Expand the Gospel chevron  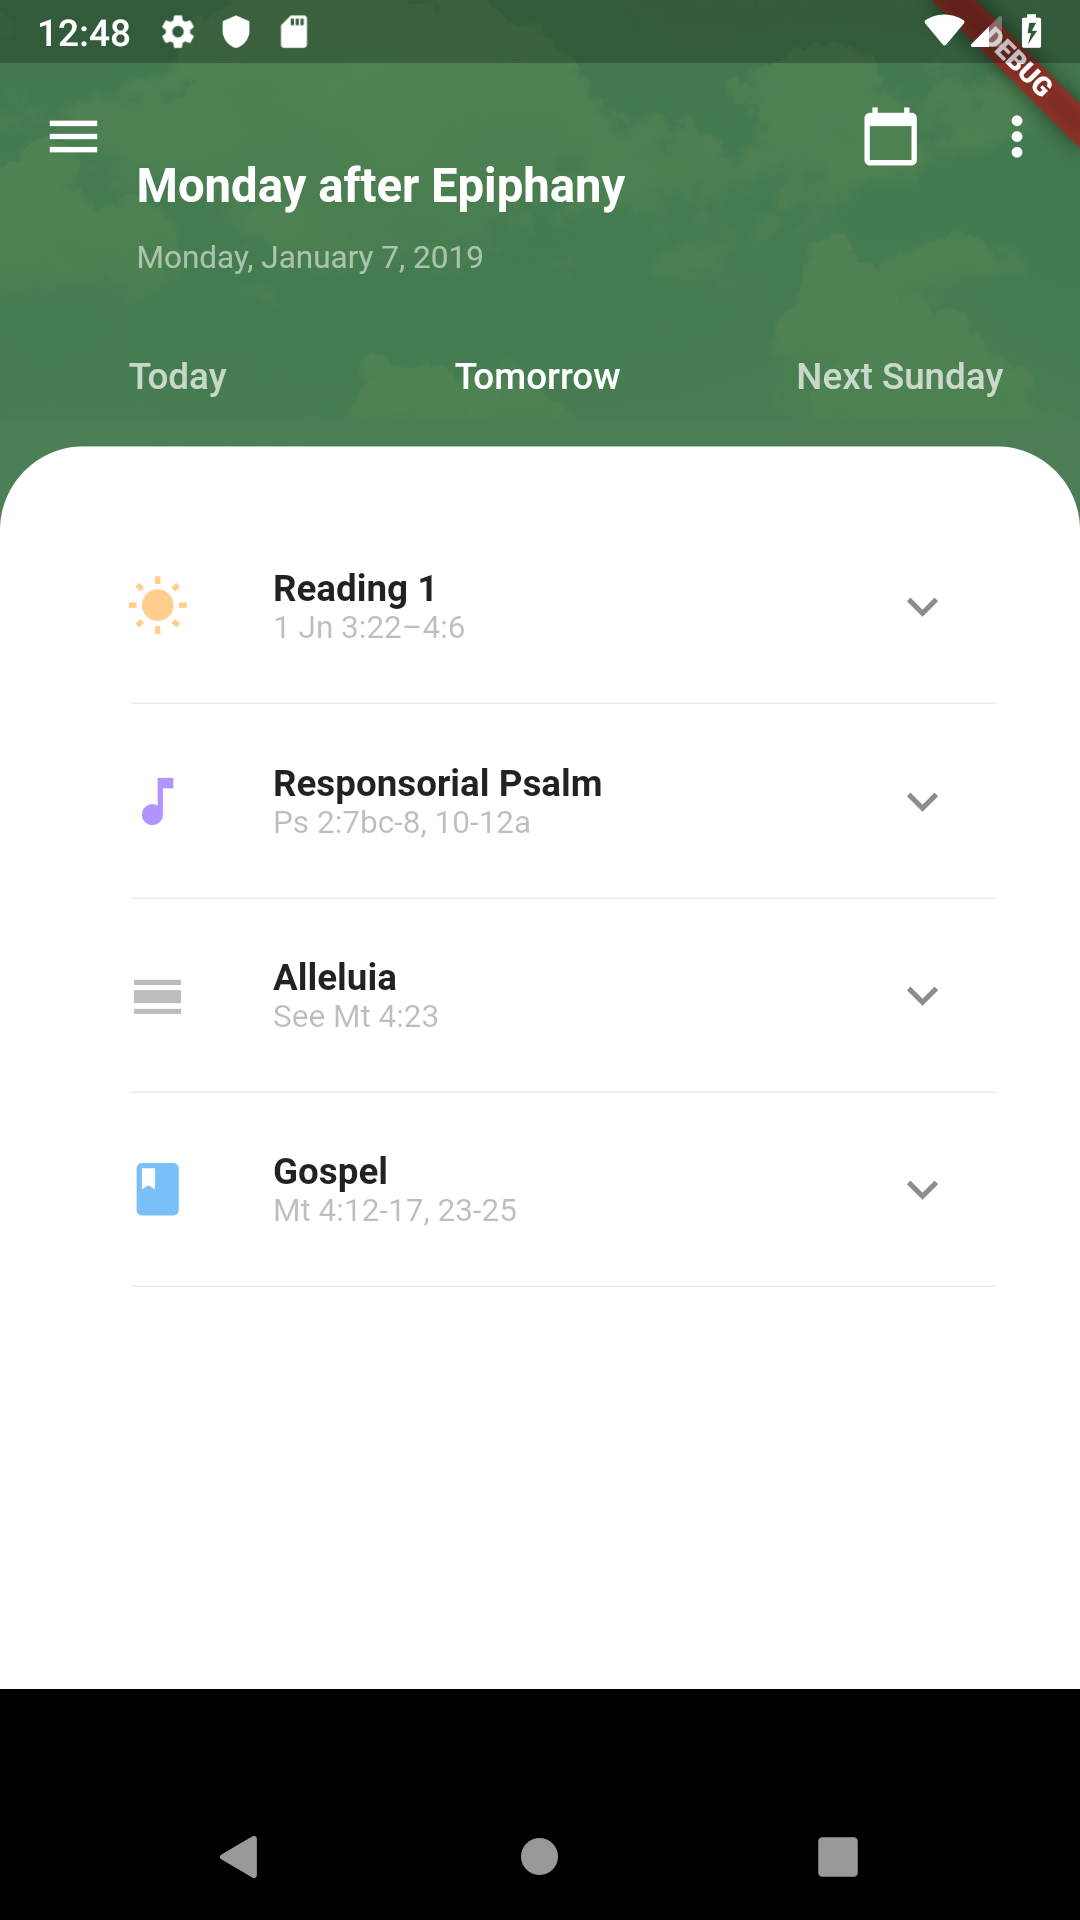[x=922, y=1189]
